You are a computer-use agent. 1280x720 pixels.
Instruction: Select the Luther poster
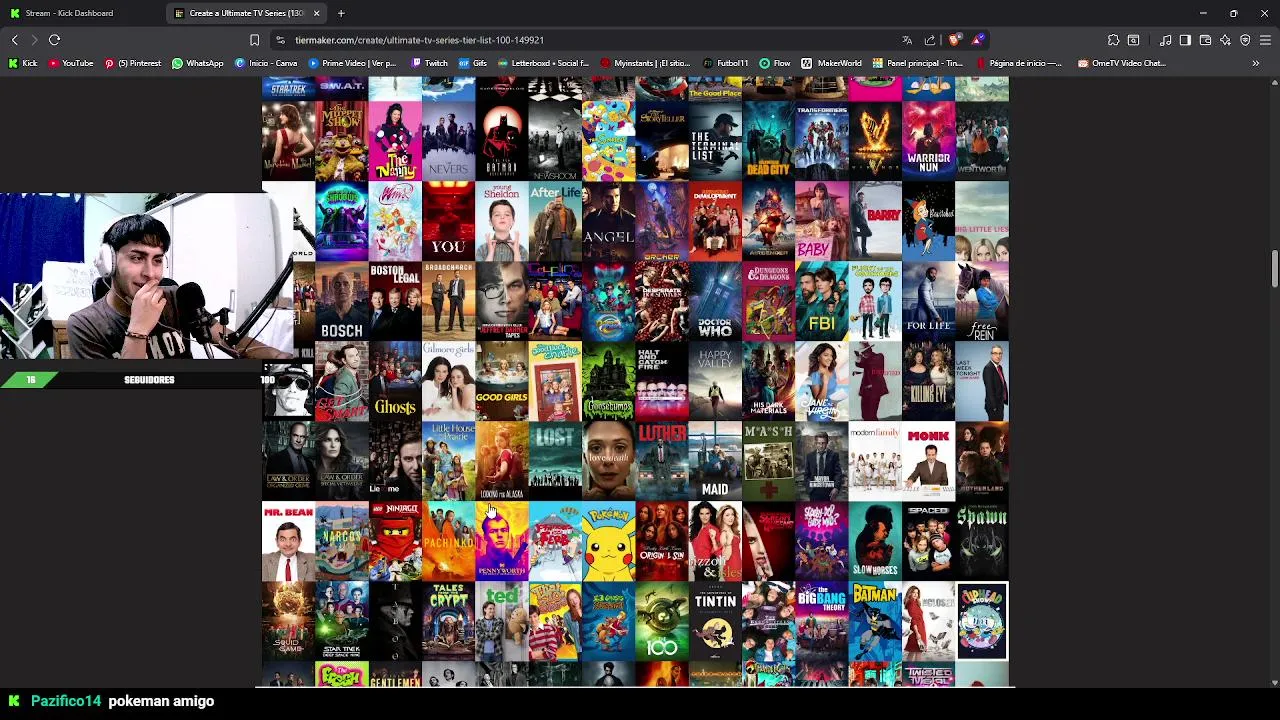point(661,461)
